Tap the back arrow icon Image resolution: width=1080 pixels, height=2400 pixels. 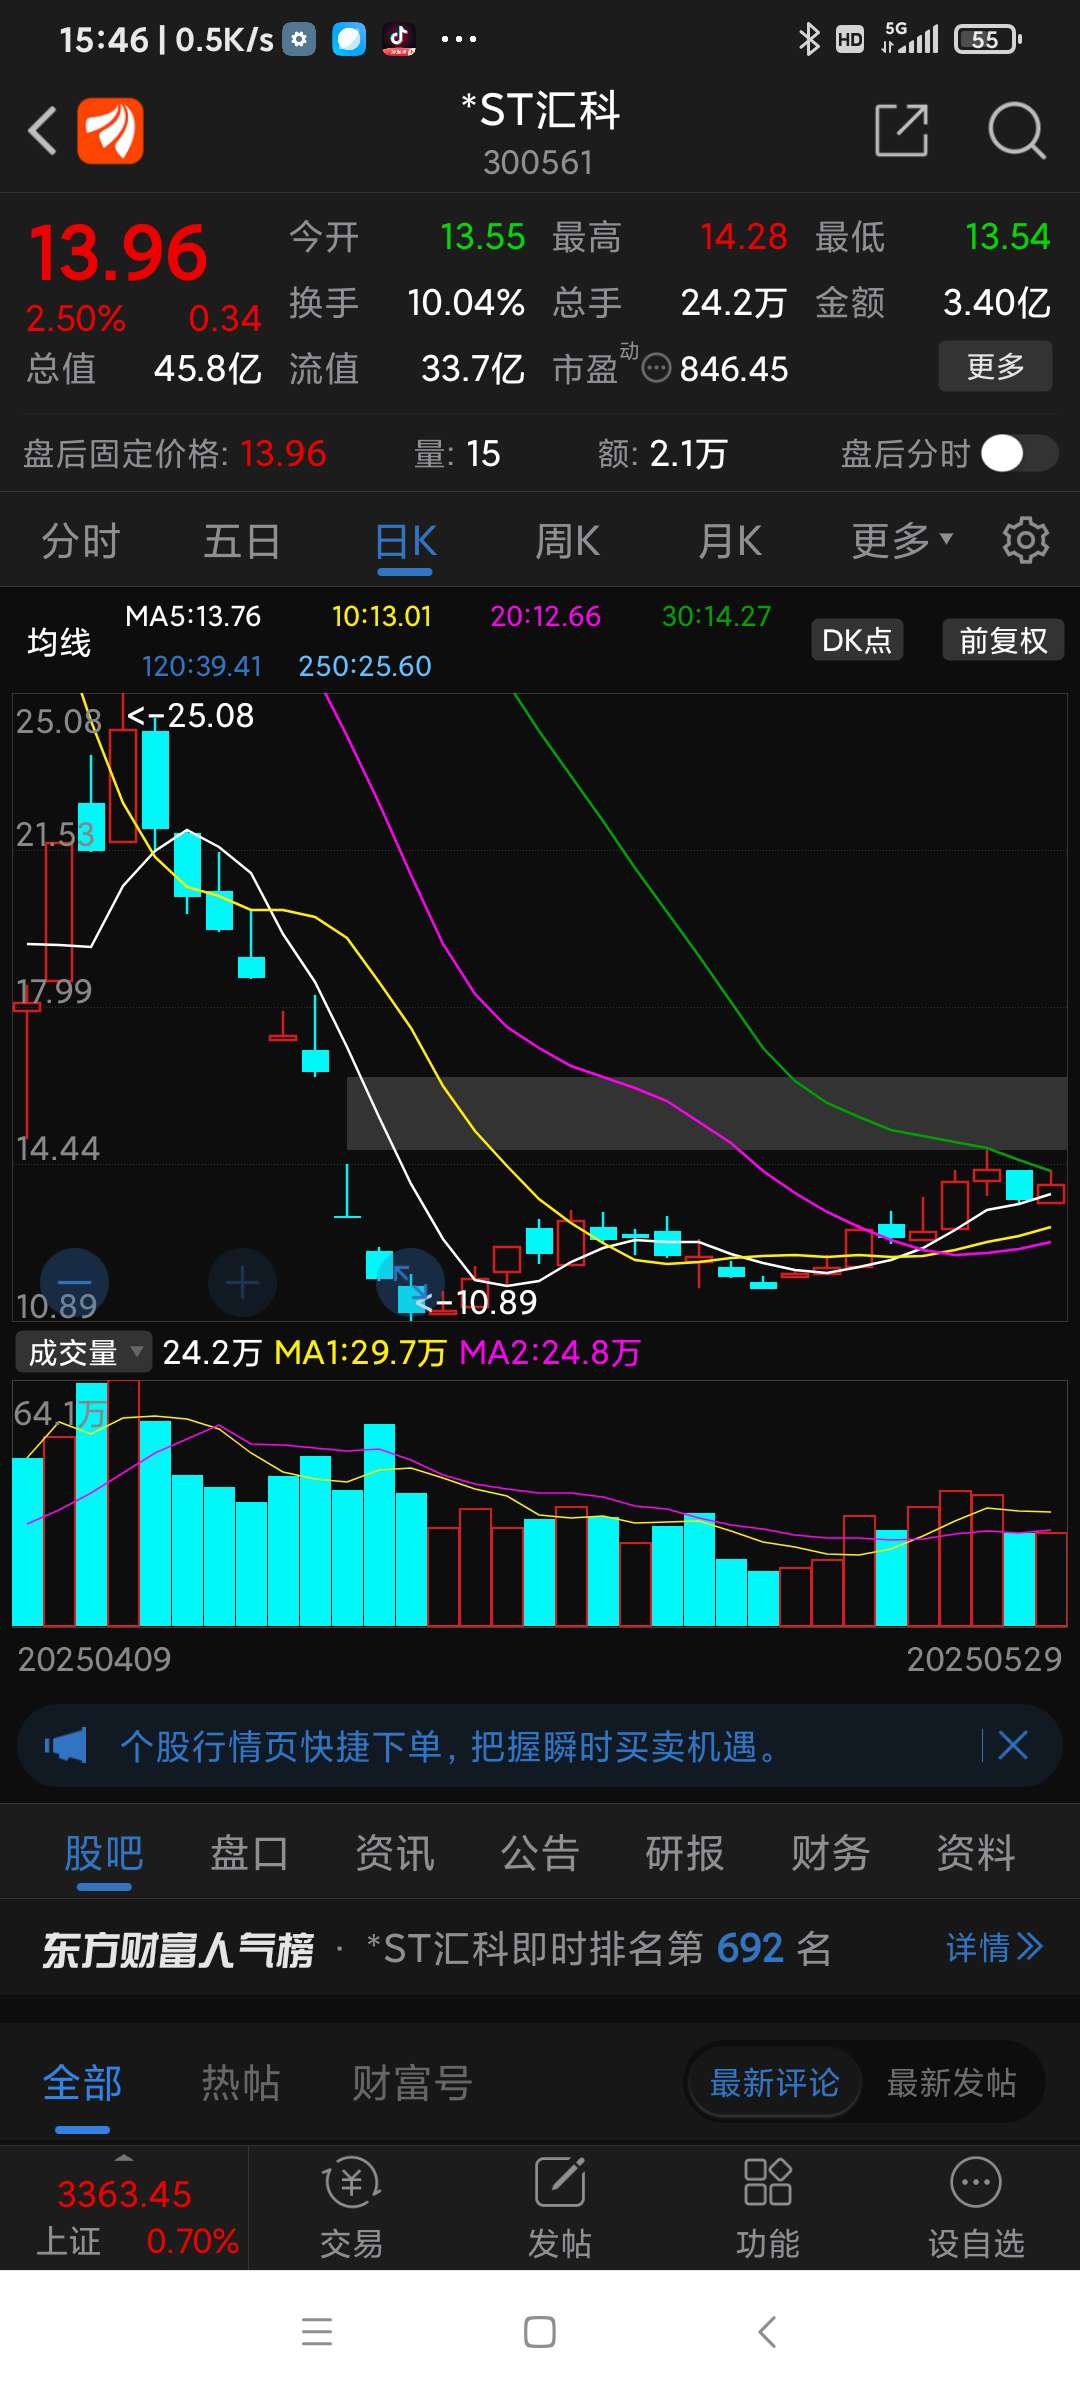[x=42, y=130]
